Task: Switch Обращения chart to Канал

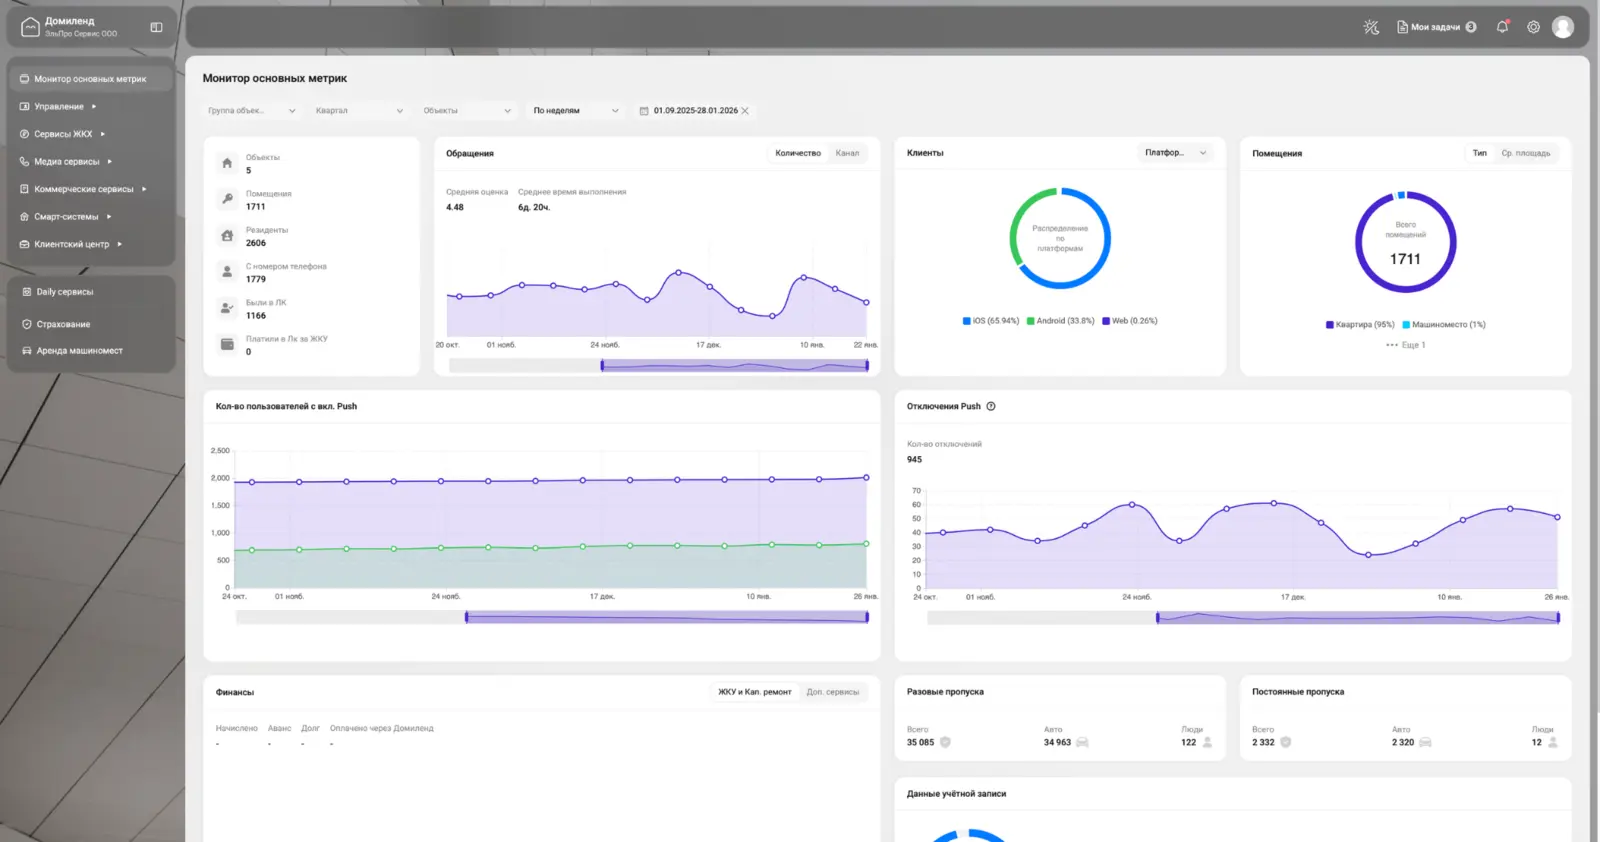Action: pos(847,153)
